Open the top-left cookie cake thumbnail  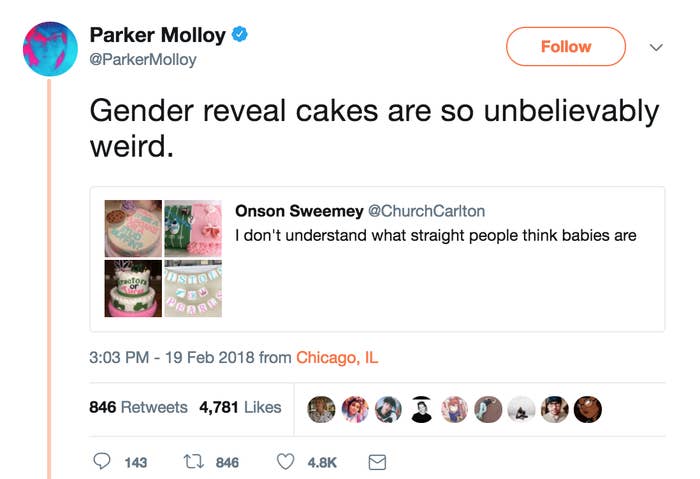(133, 229)
